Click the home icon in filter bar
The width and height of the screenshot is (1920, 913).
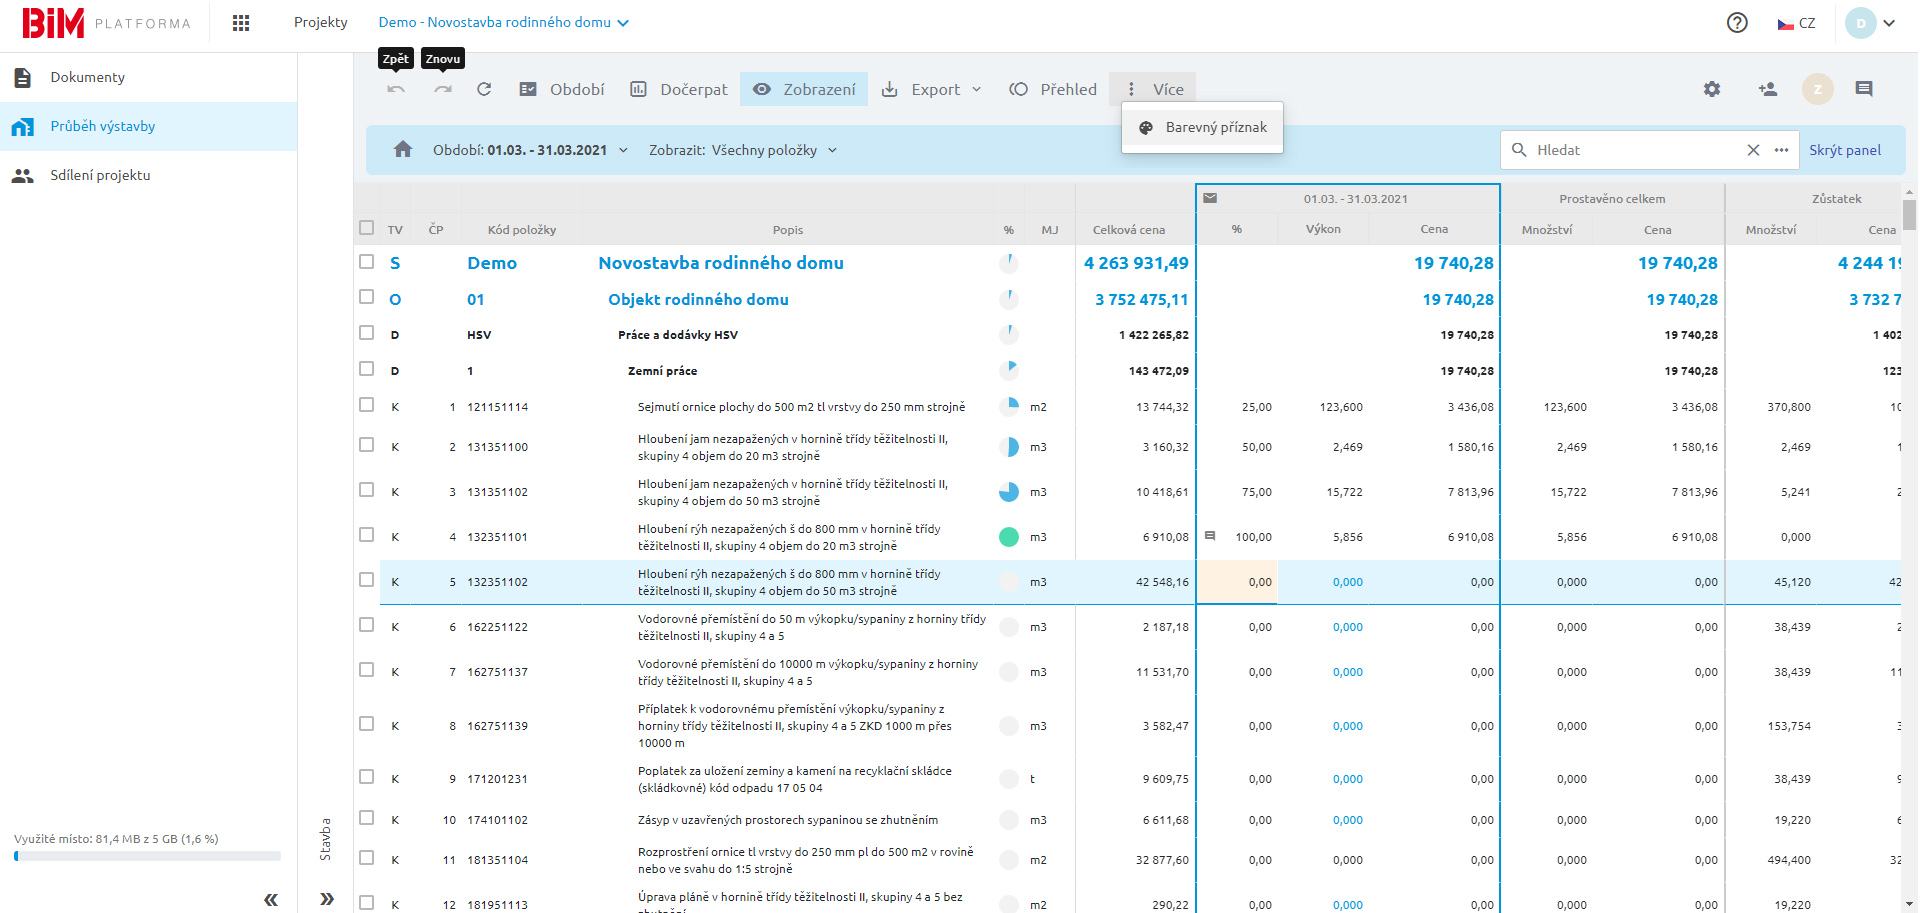click(x=403, y=150)
